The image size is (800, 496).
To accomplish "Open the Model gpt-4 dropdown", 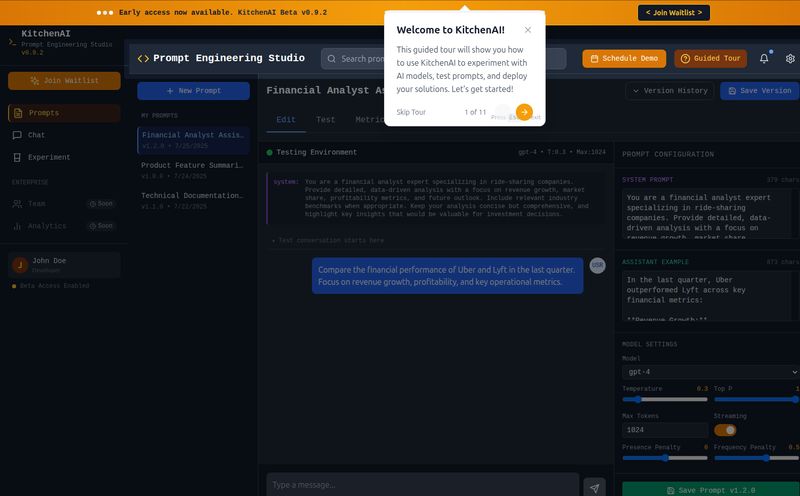I will coord(711,372).
